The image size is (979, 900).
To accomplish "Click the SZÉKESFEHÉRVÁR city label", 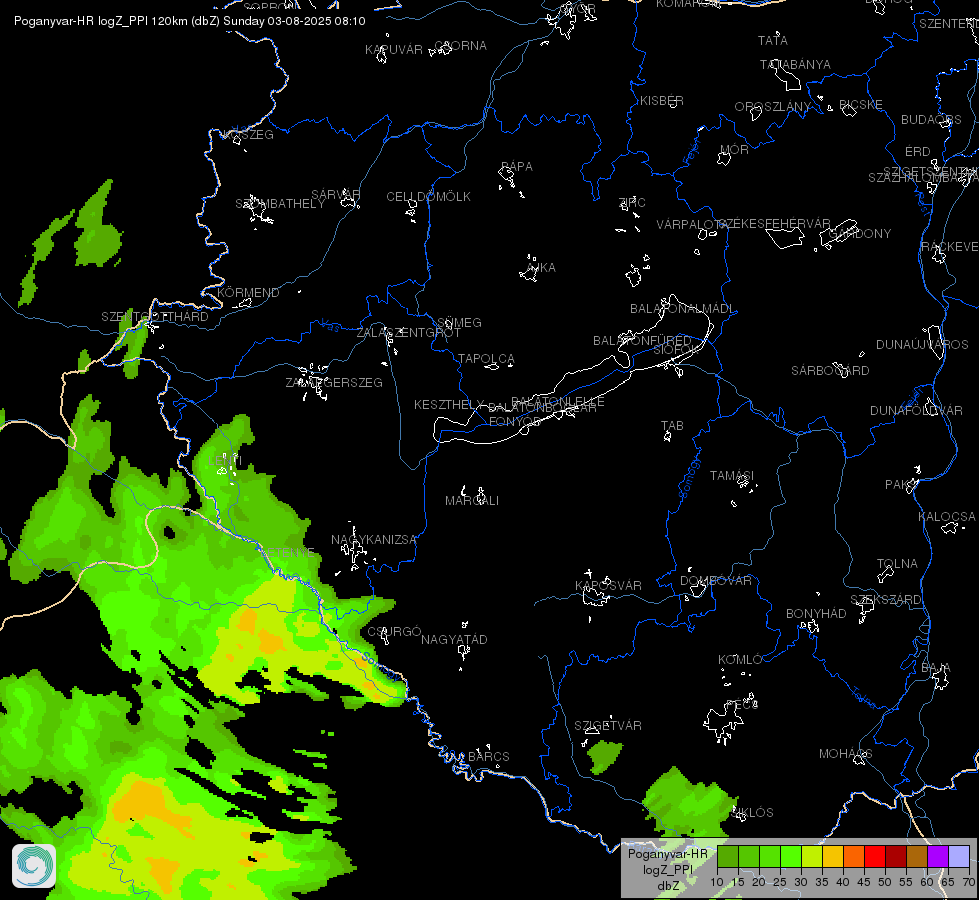I will pos(774,224).
